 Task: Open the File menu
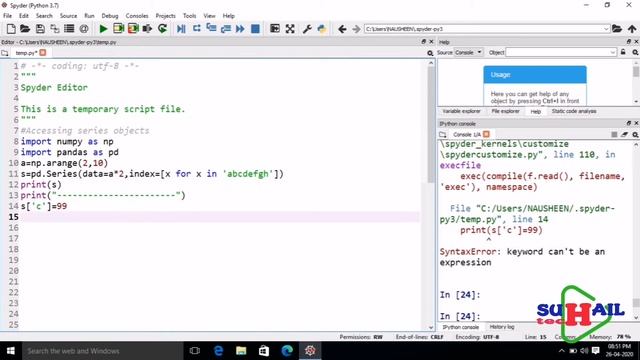(x=7, y=16)
